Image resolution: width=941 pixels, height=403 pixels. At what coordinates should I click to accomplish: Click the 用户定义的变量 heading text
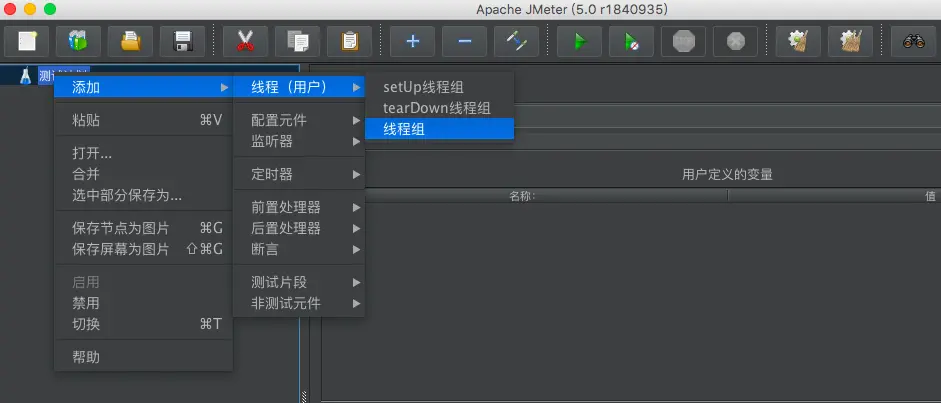(x=727, y=175)
